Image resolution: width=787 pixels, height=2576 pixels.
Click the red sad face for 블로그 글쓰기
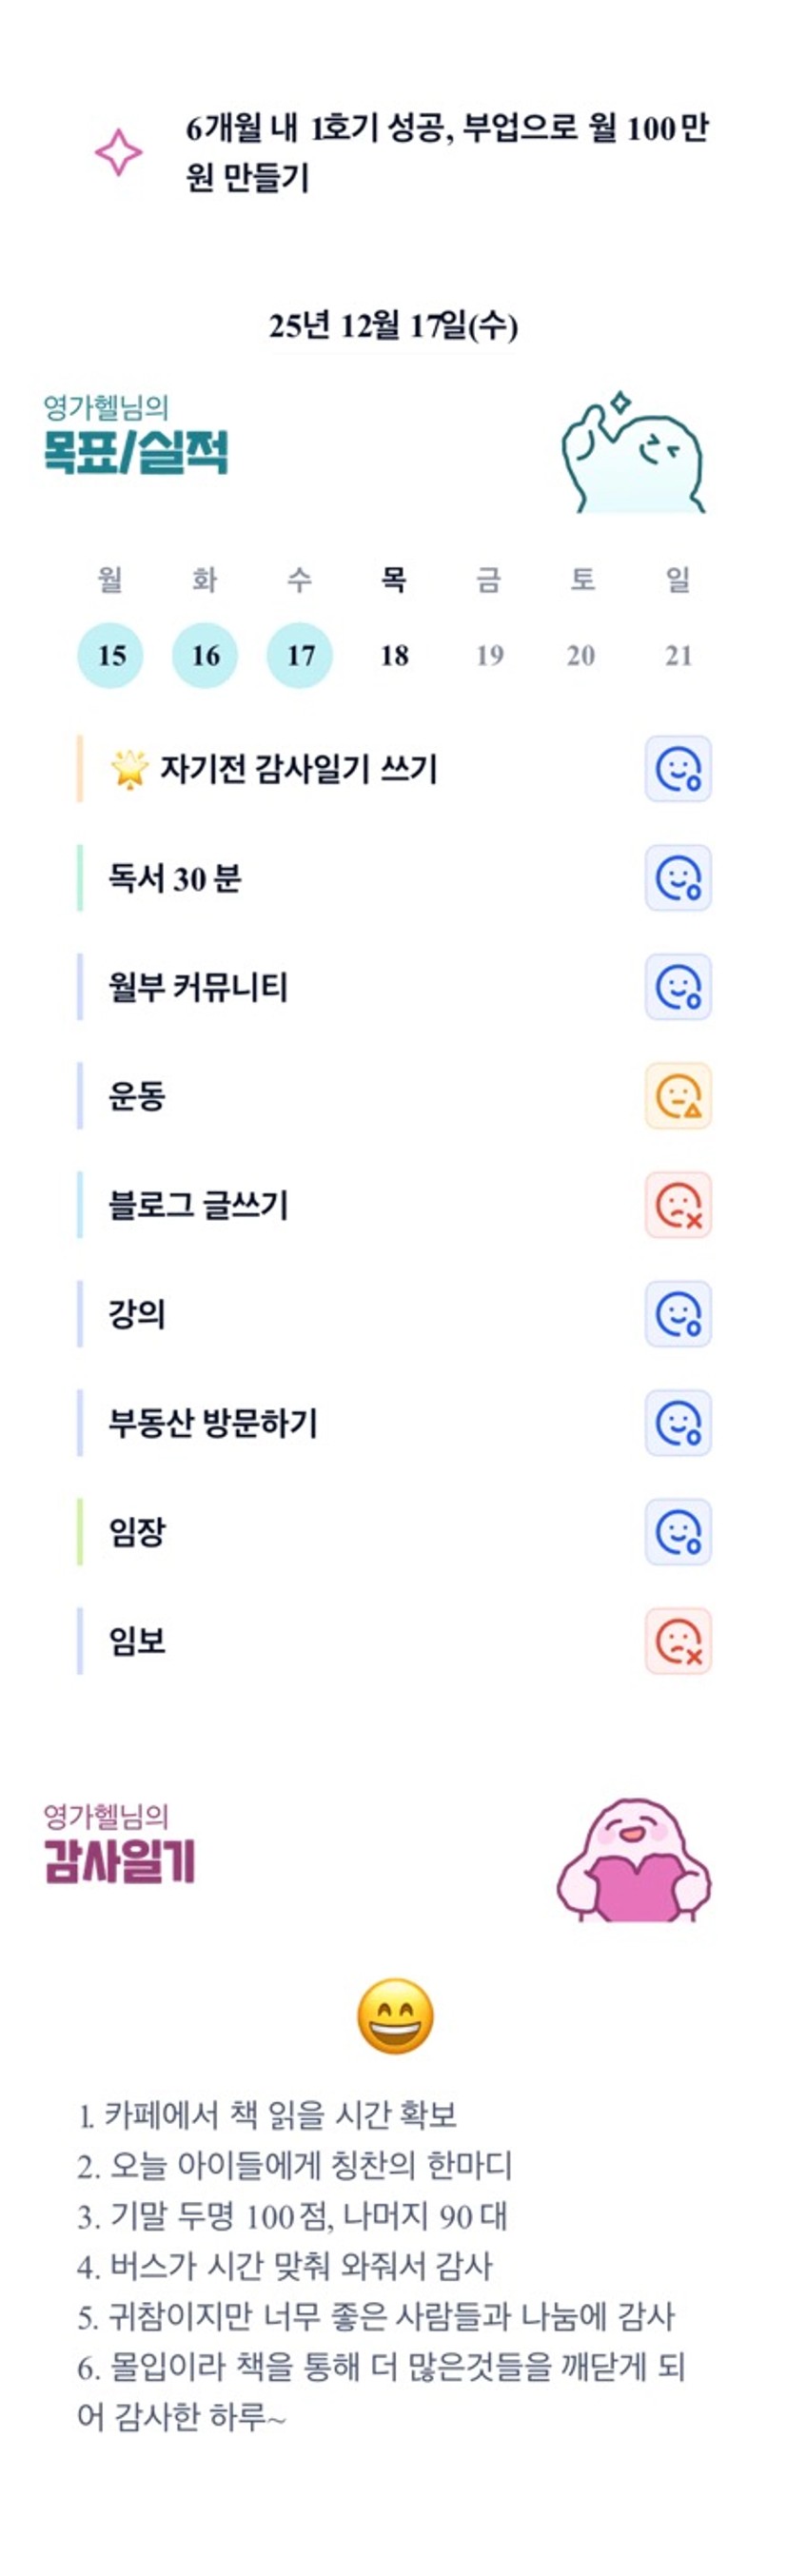coord(678,1205)
